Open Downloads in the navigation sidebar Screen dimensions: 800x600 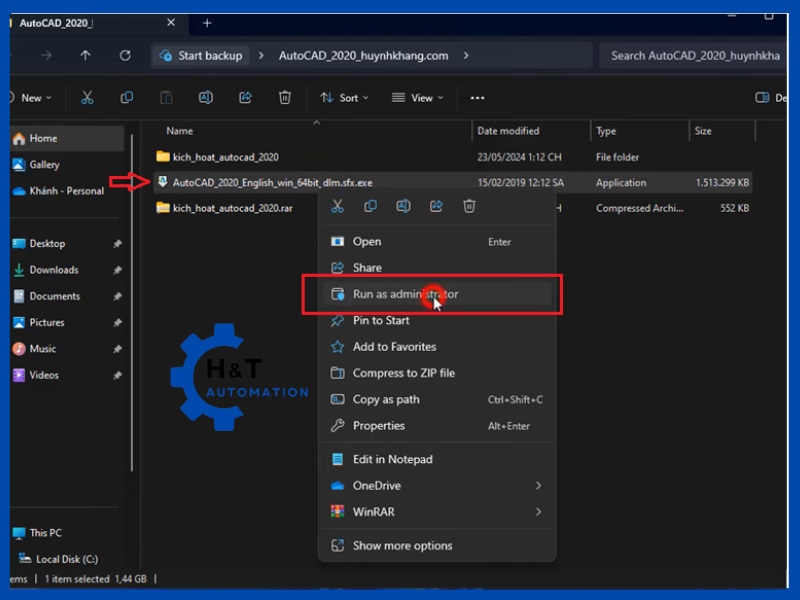pyautogui.click(x=54, y=270)
